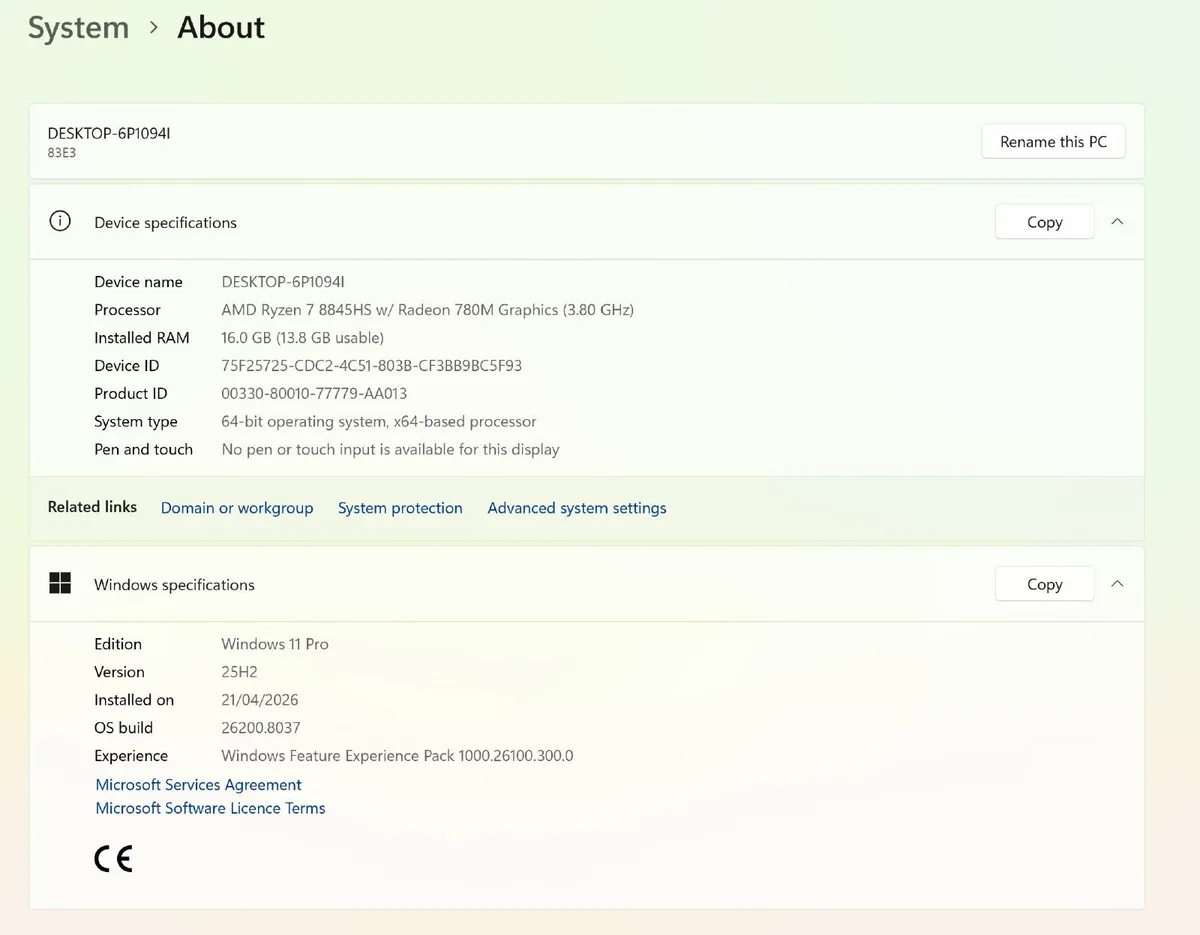1200x935 pixels.
Task: Copy the Windows specifications details
Action: coord(1044,583)
